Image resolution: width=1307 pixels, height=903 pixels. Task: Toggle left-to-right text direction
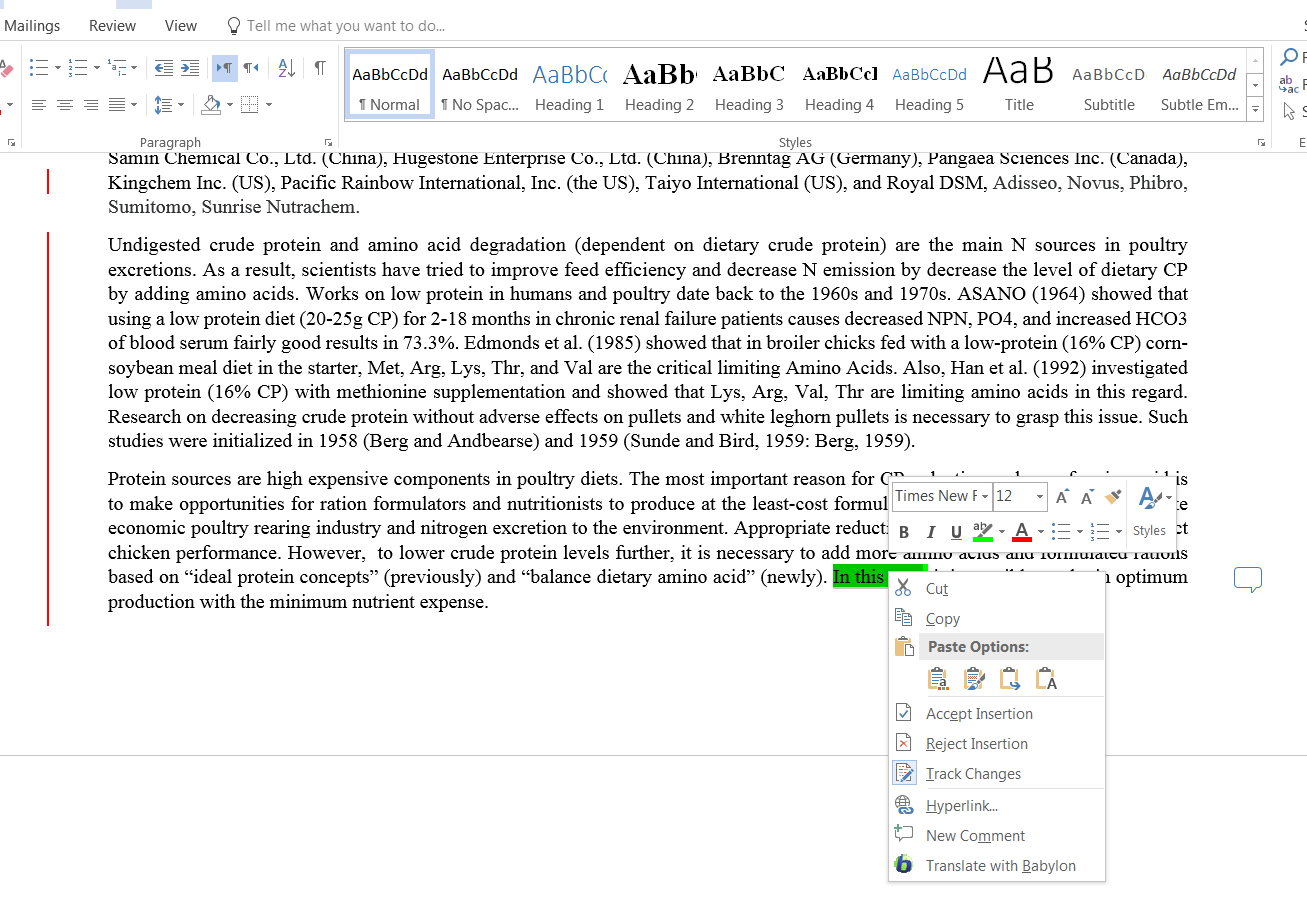pos(224,68)
